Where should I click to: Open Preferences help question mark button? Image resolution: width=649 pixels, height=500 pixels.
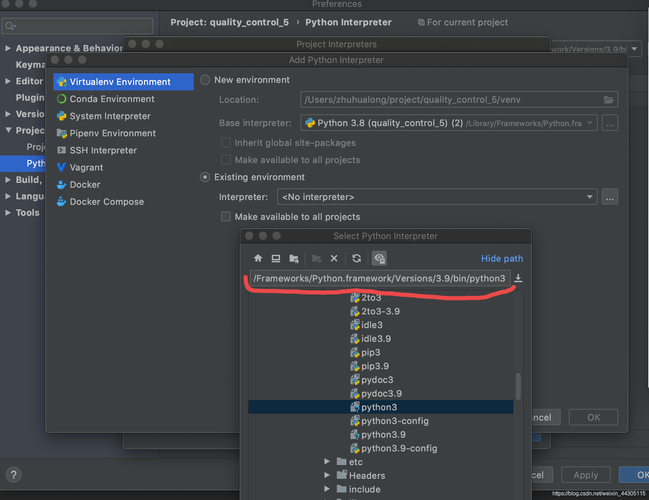coord(14,475)
